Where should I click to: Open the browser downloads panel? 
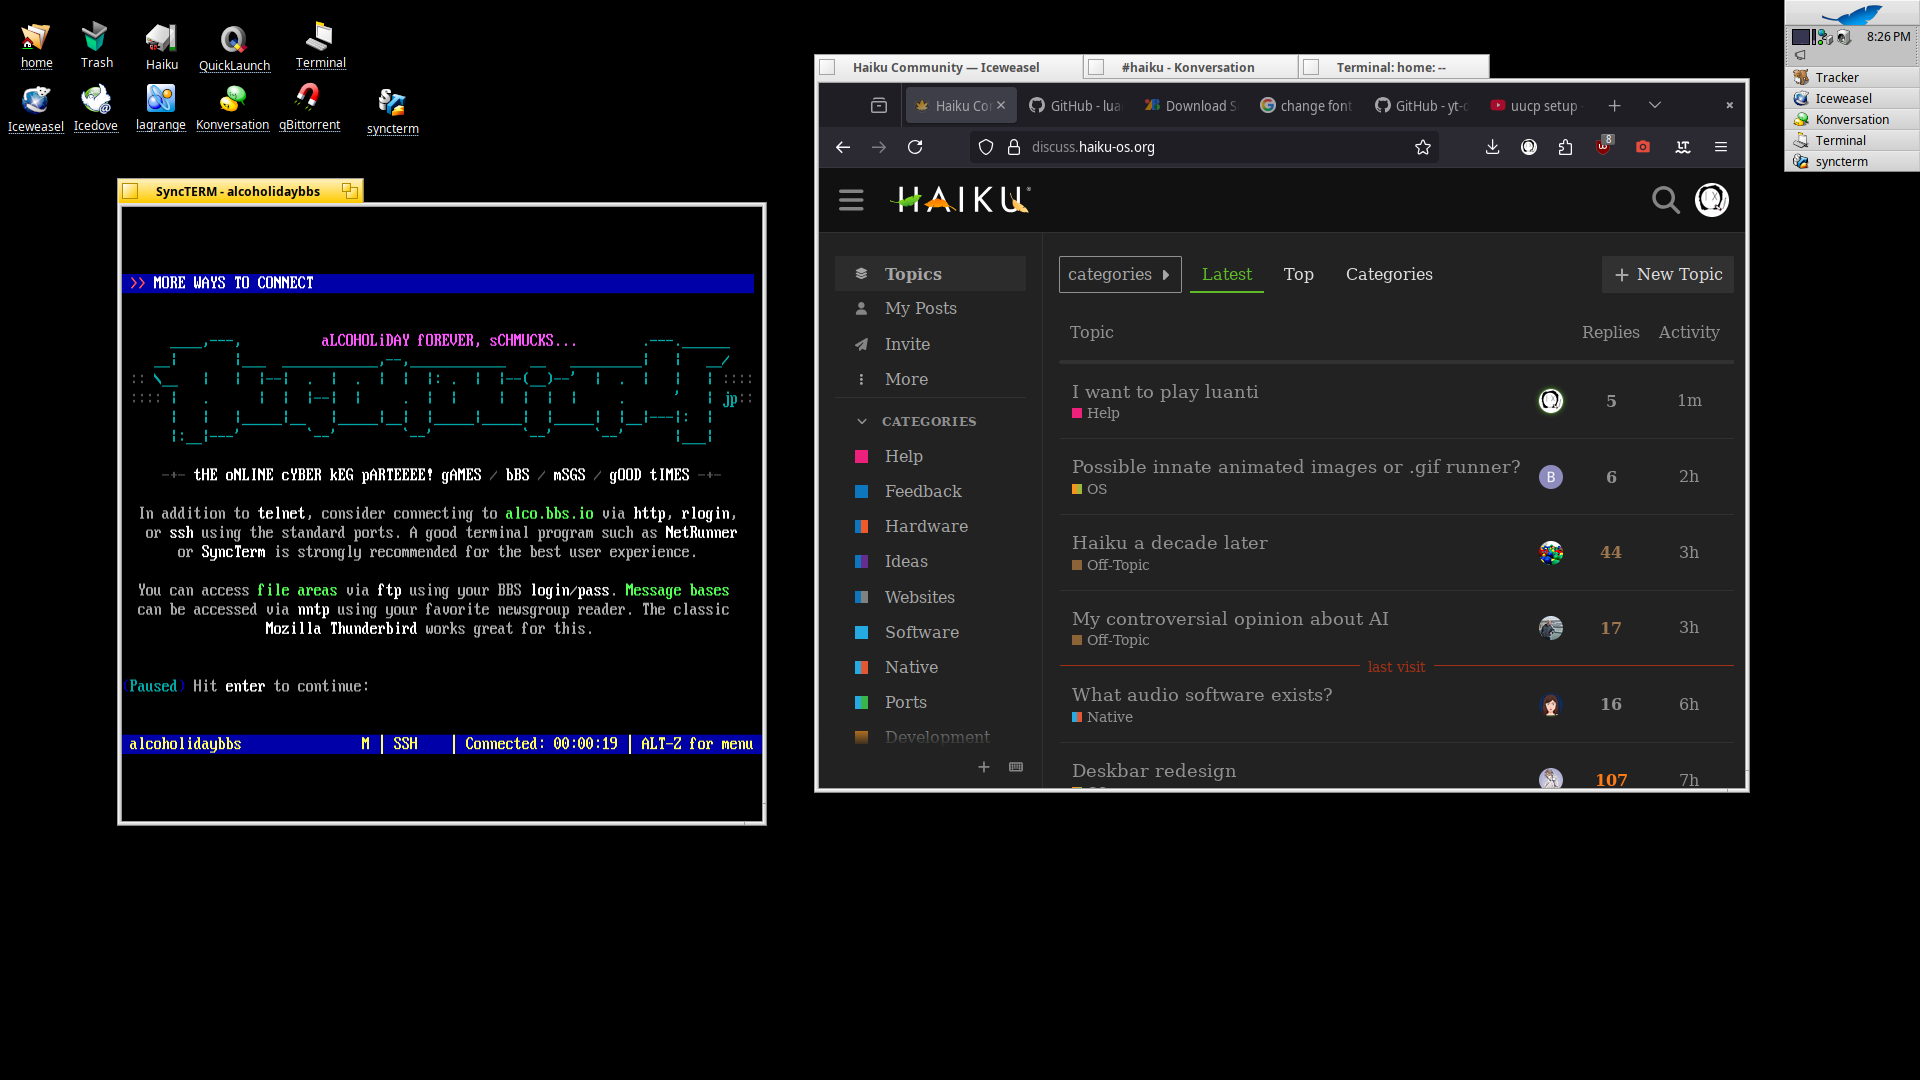[1492, 147]
